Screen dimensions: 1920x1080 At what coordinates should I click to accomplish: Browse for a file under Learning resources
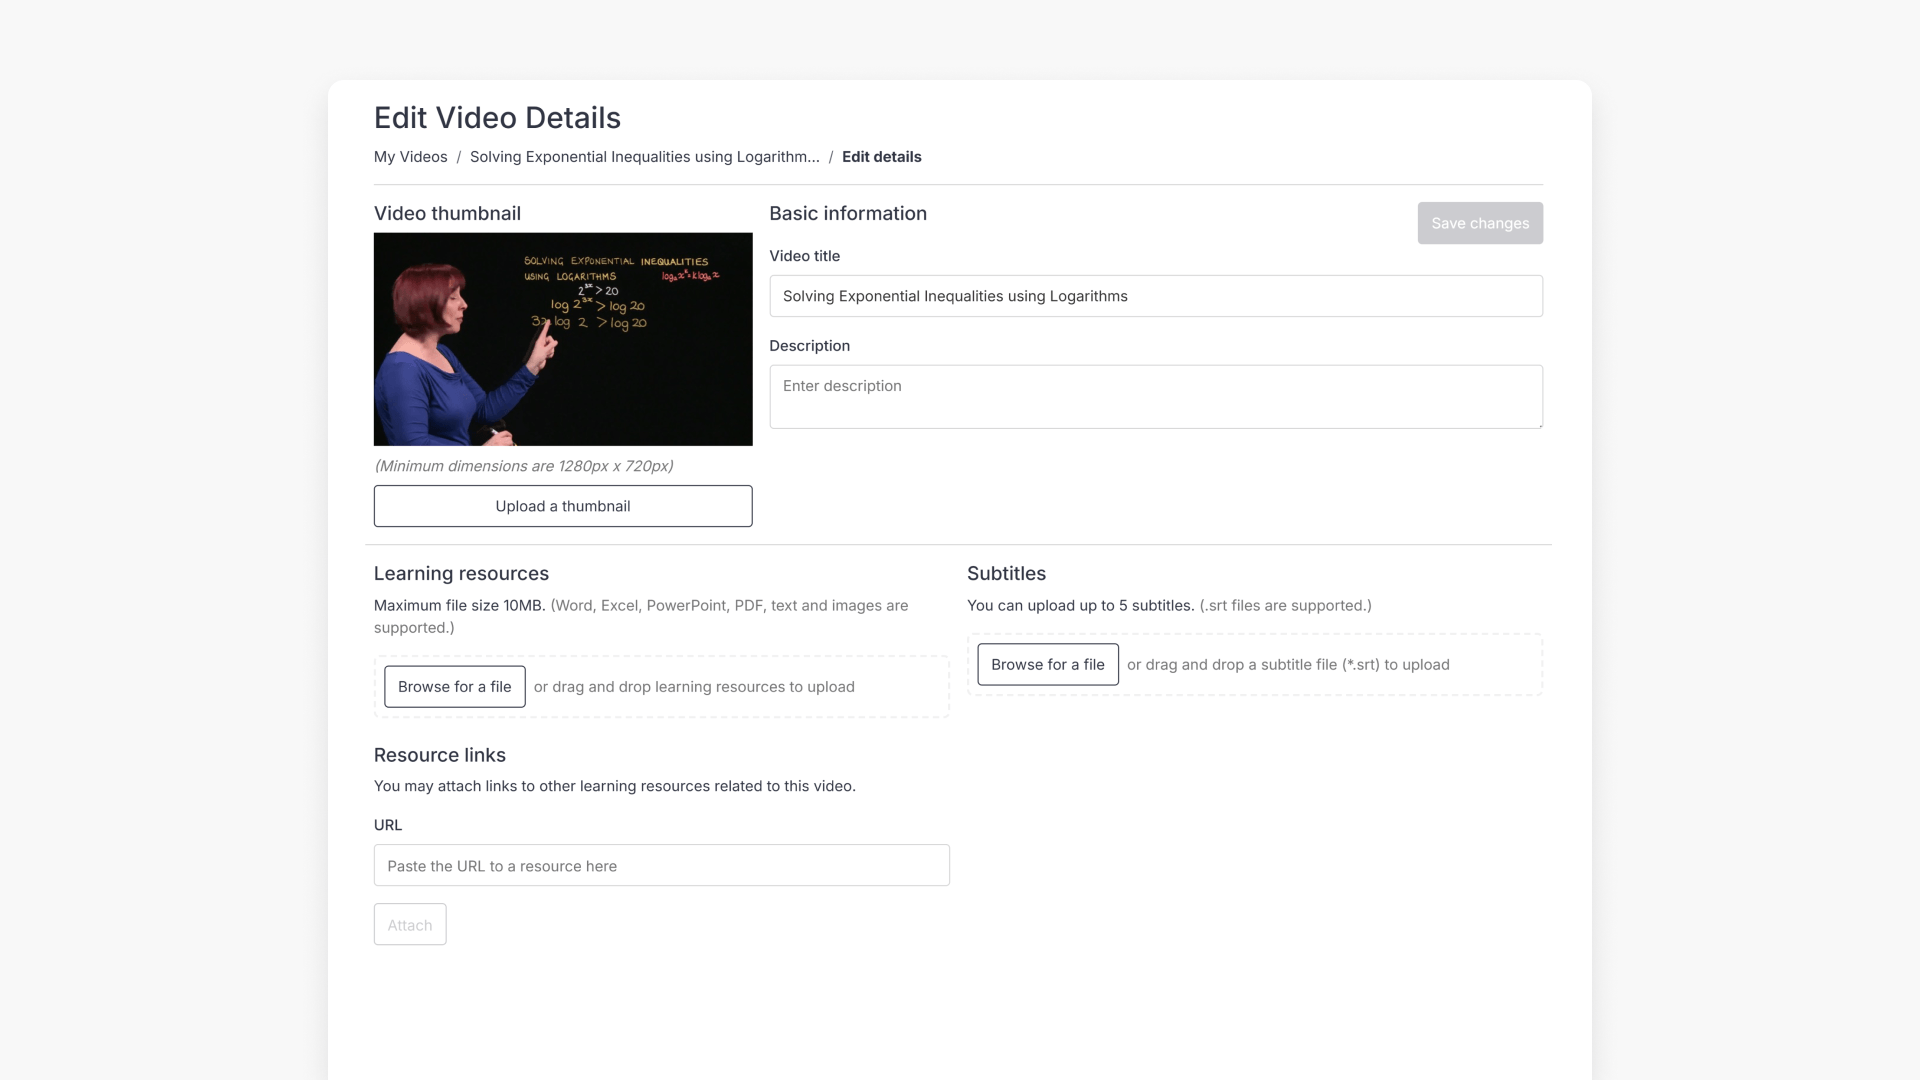454,686
